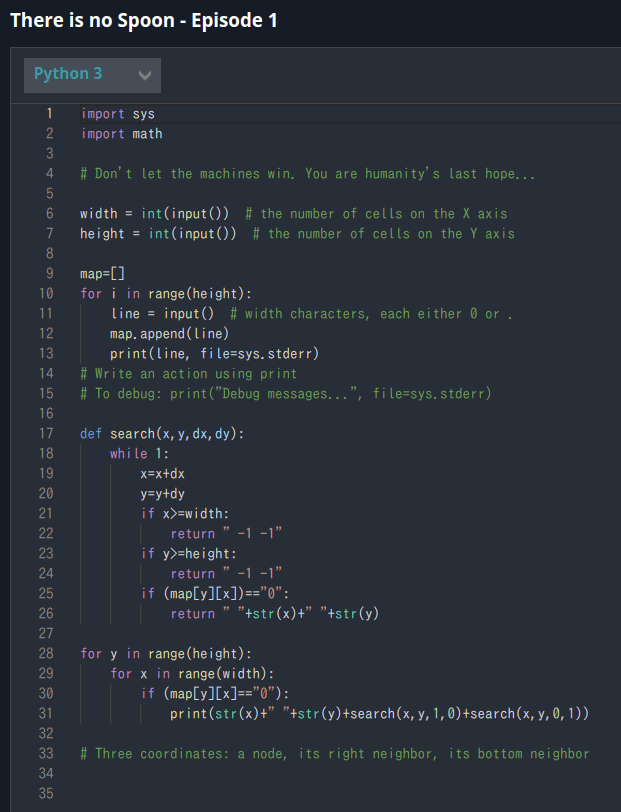The image size is (621, 812).
Task: Click line number 1 in the gutter
Action: (x=49, y=113)
